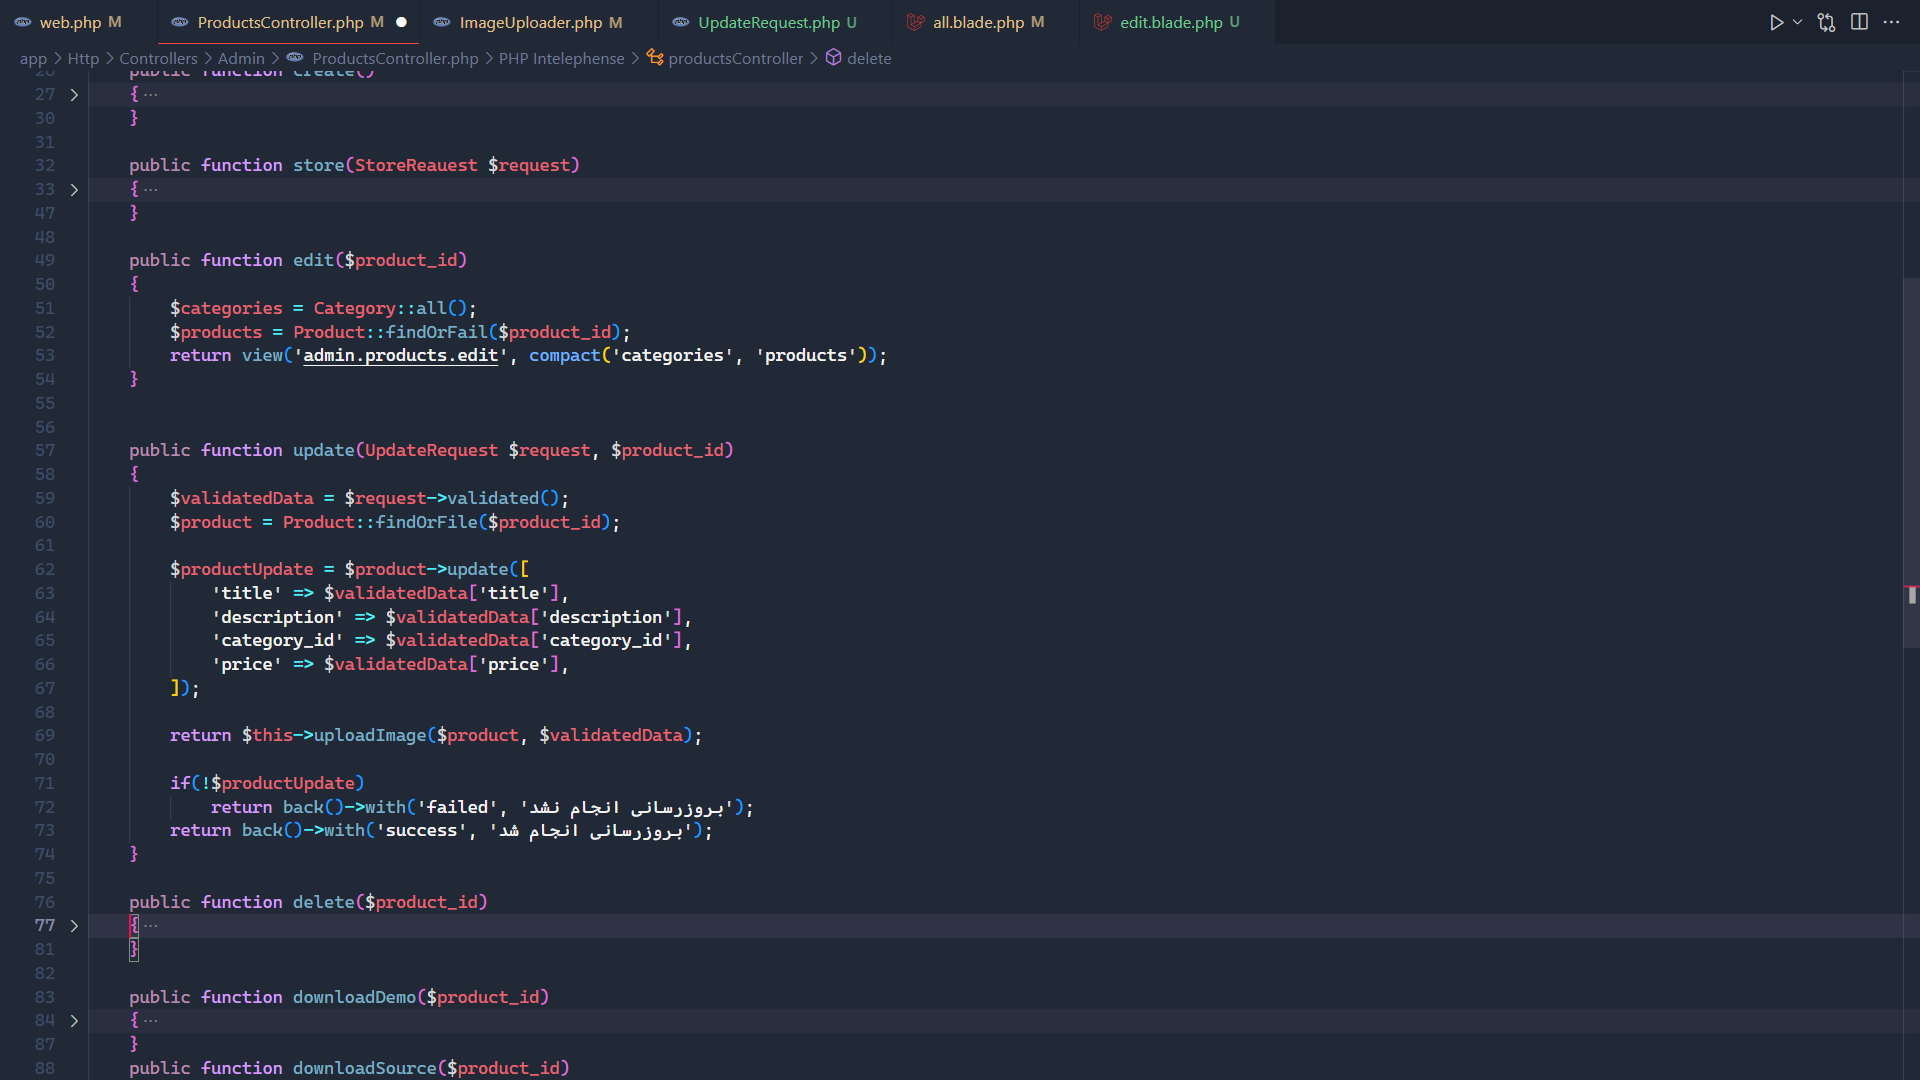Click 'findOrFail' method on line 52
Image resolution: width=1920 pixels, height=1080 pixels.
[x=437, y=333]
